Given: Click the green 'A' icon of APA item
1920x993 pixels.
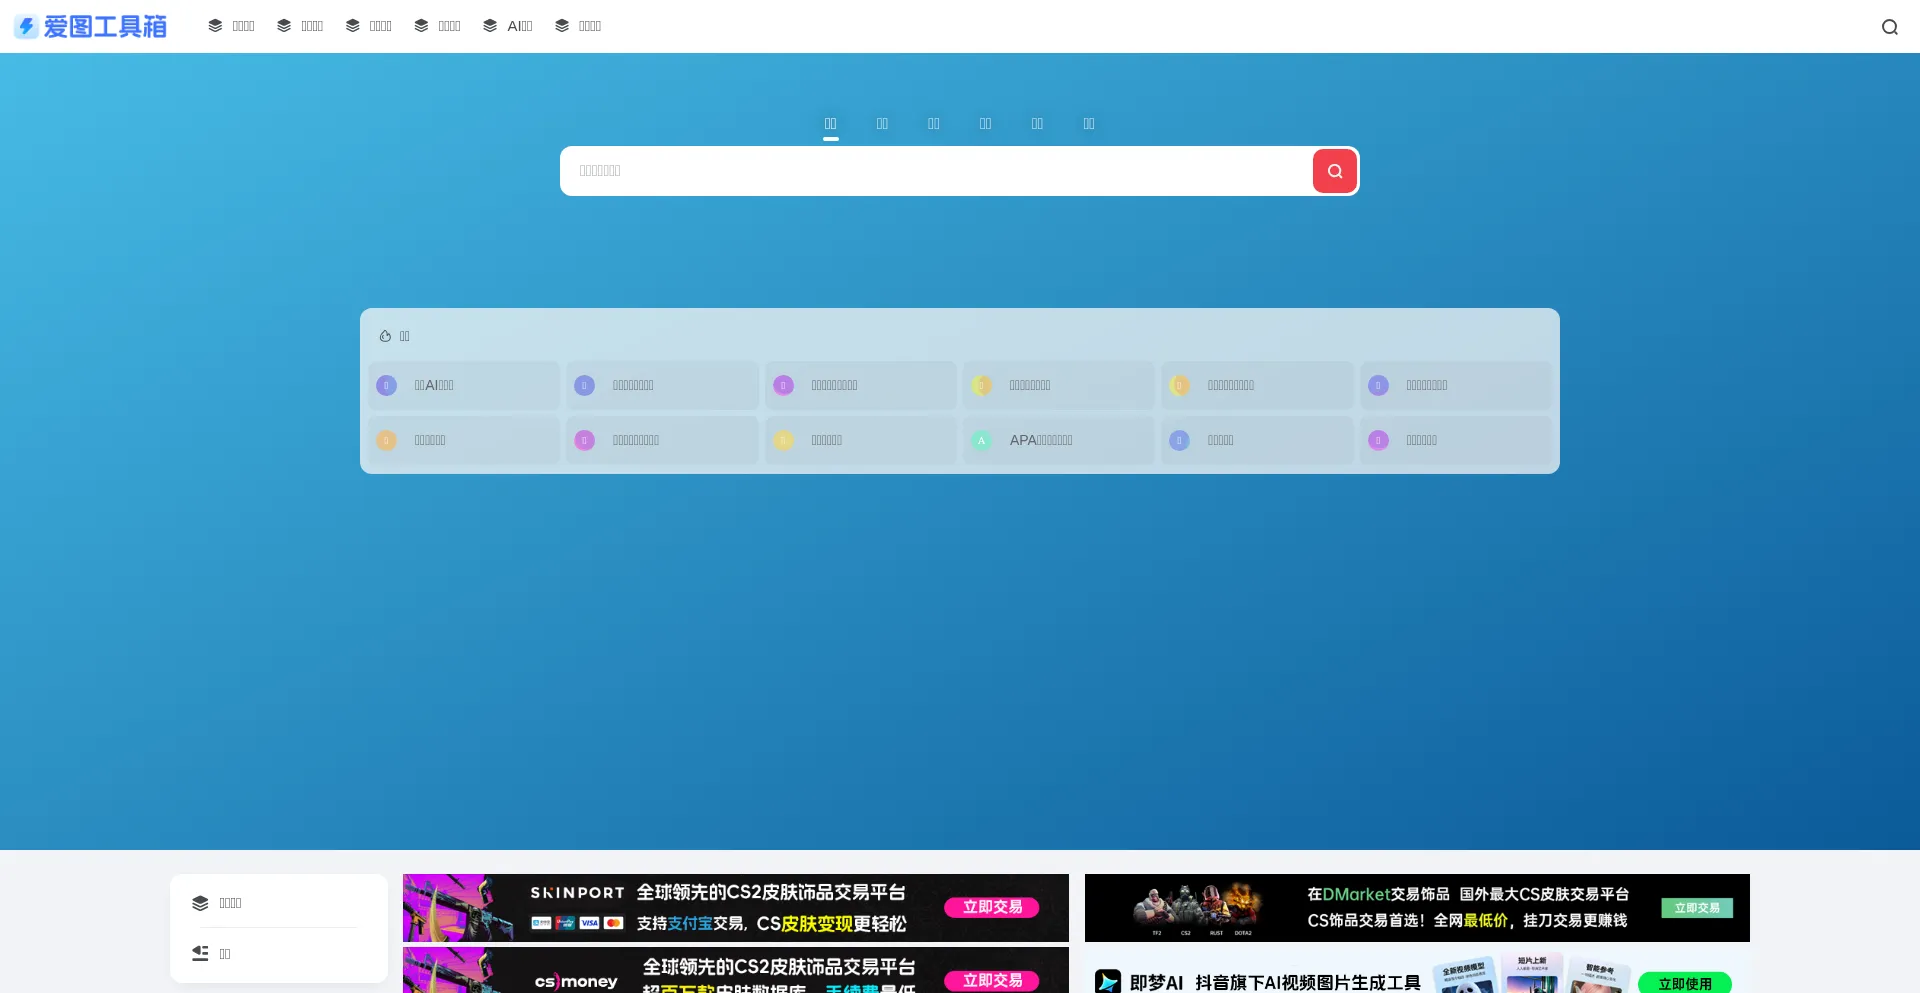Looking at the screenshot, I should click(x=982, y=440).
